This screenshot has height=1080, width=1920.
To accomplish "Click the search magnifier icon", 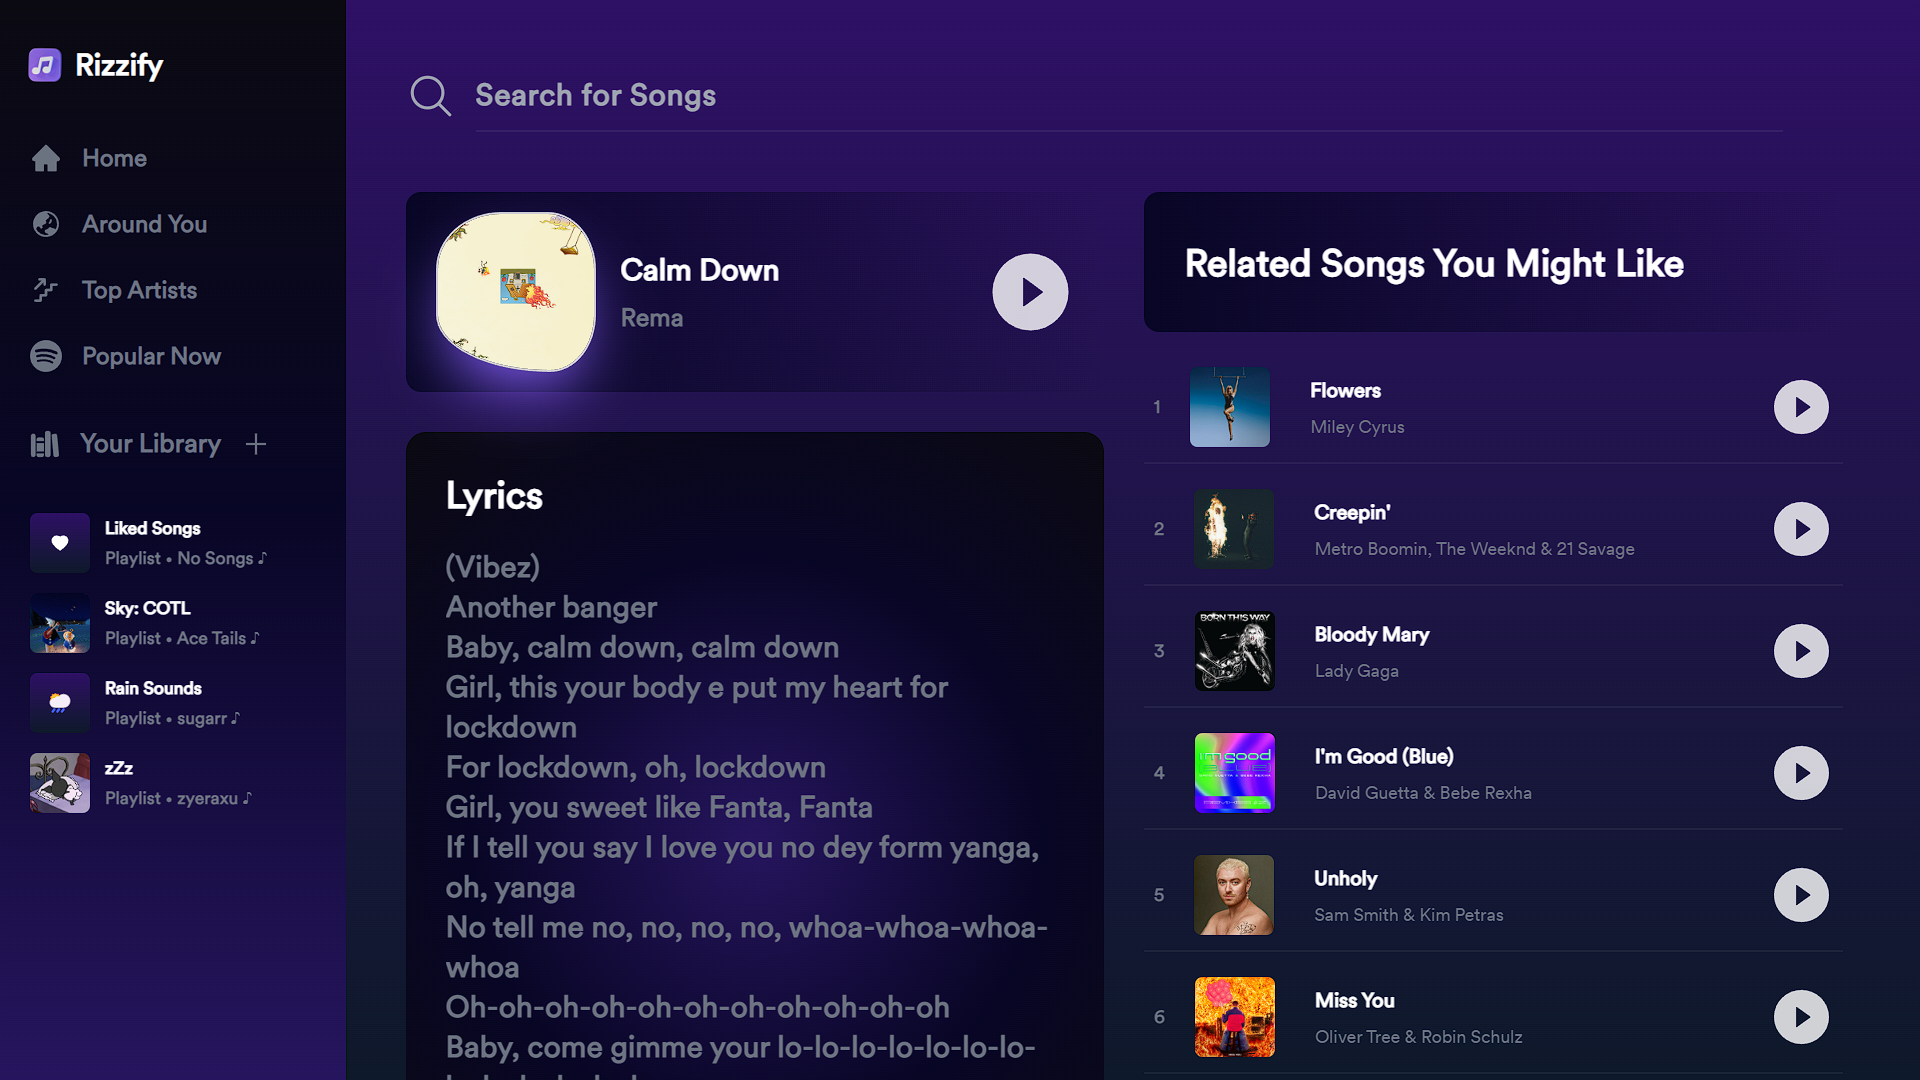I will click(x=430, y=95).
